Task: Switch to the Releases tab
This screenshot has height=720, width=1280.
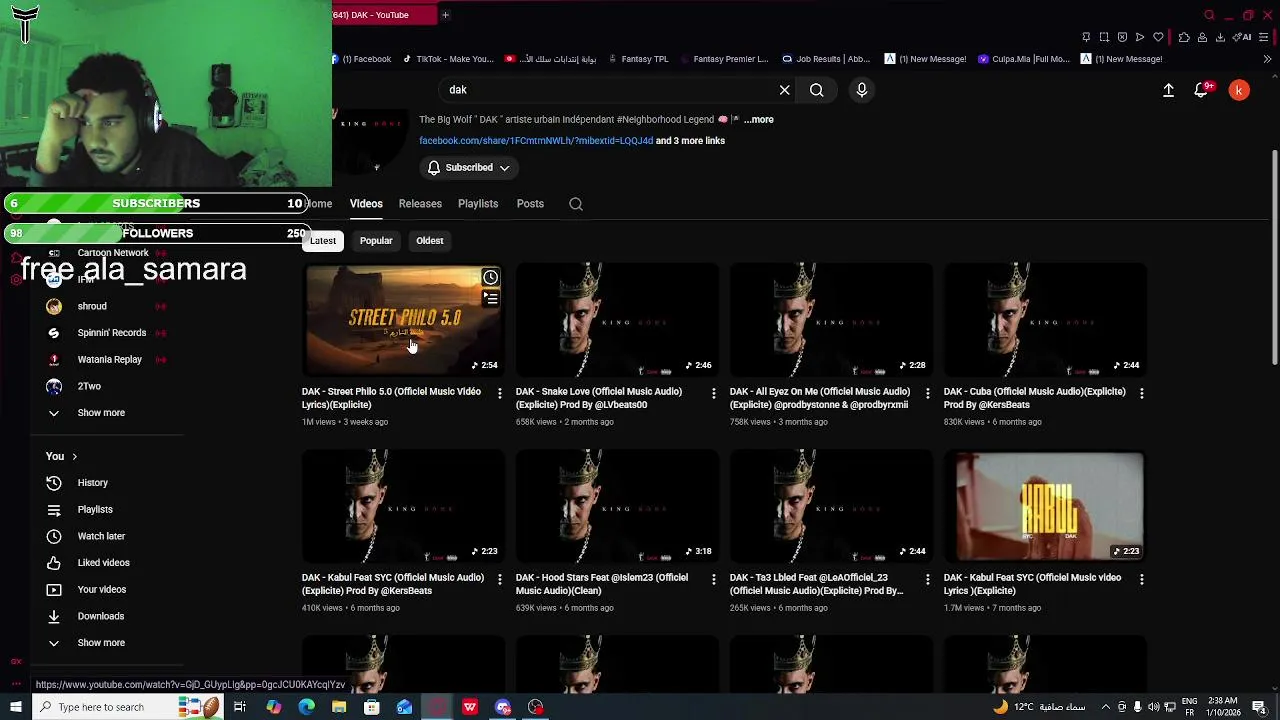Action: (420, 204)
